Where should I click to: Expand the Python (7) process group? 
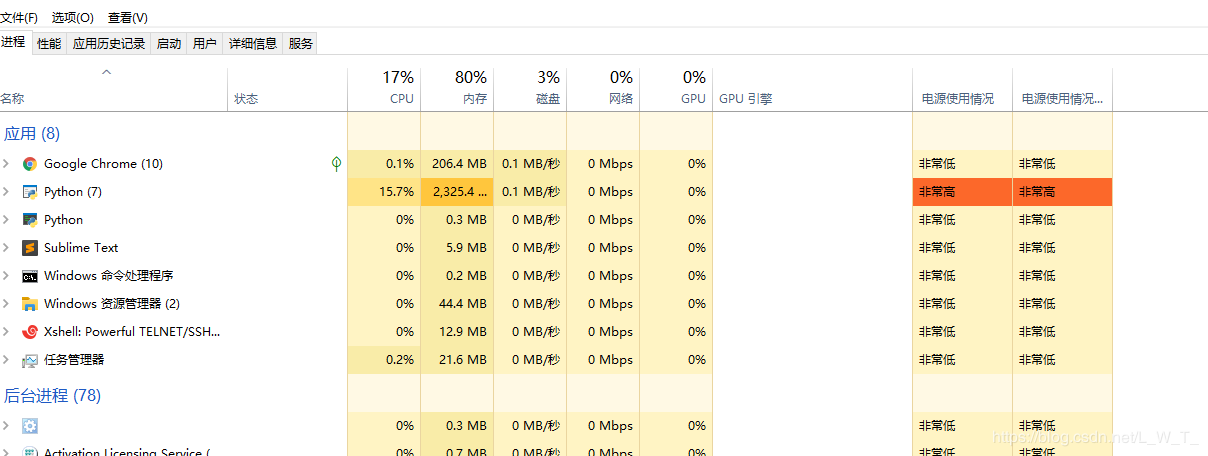[7, 192]
